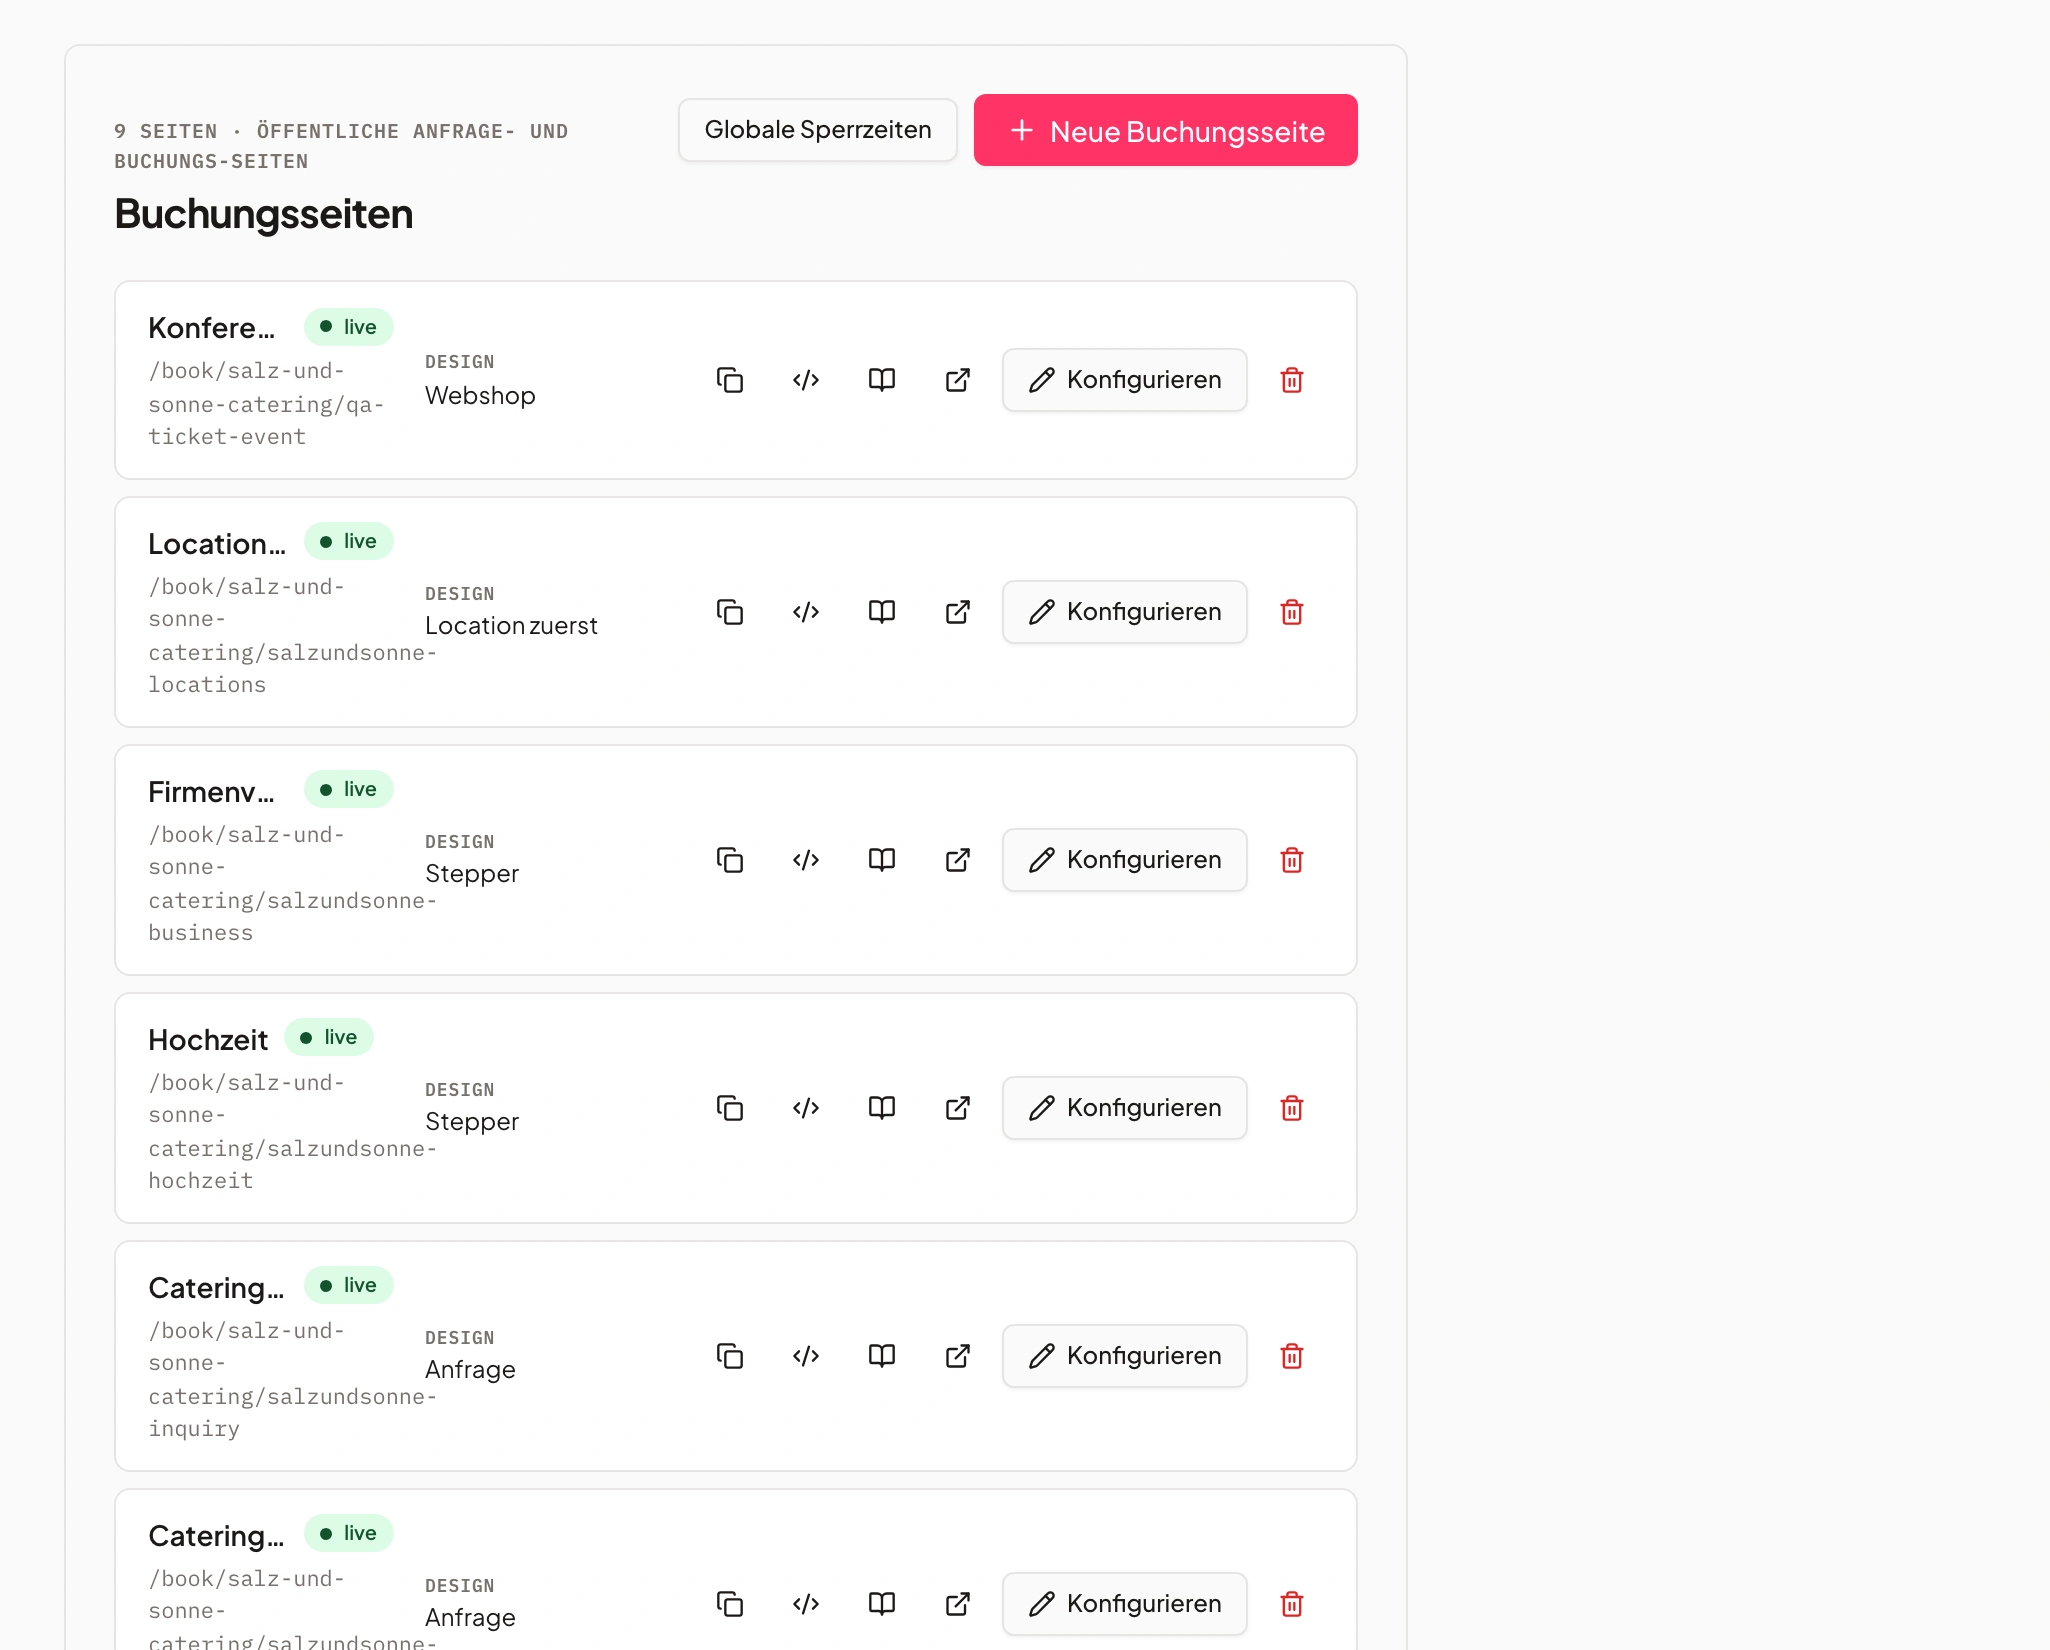Screen dimensions: 2050x1650
Task: Delete the Location… booking page
Action: [x=1292, y=612]
